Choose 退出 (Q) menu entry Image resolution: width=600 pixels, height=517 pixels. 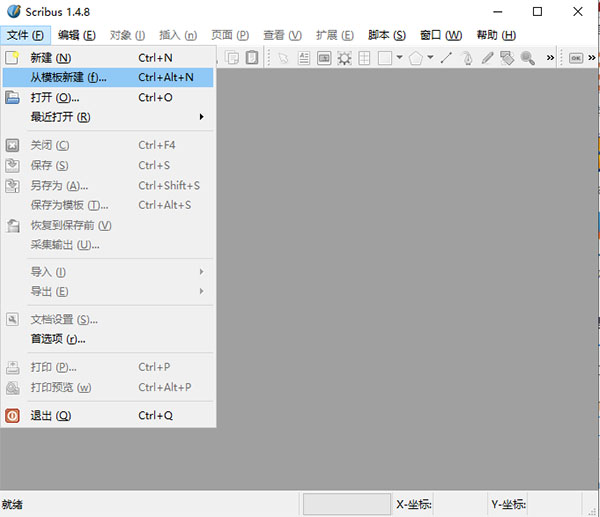tap(108, 416)
